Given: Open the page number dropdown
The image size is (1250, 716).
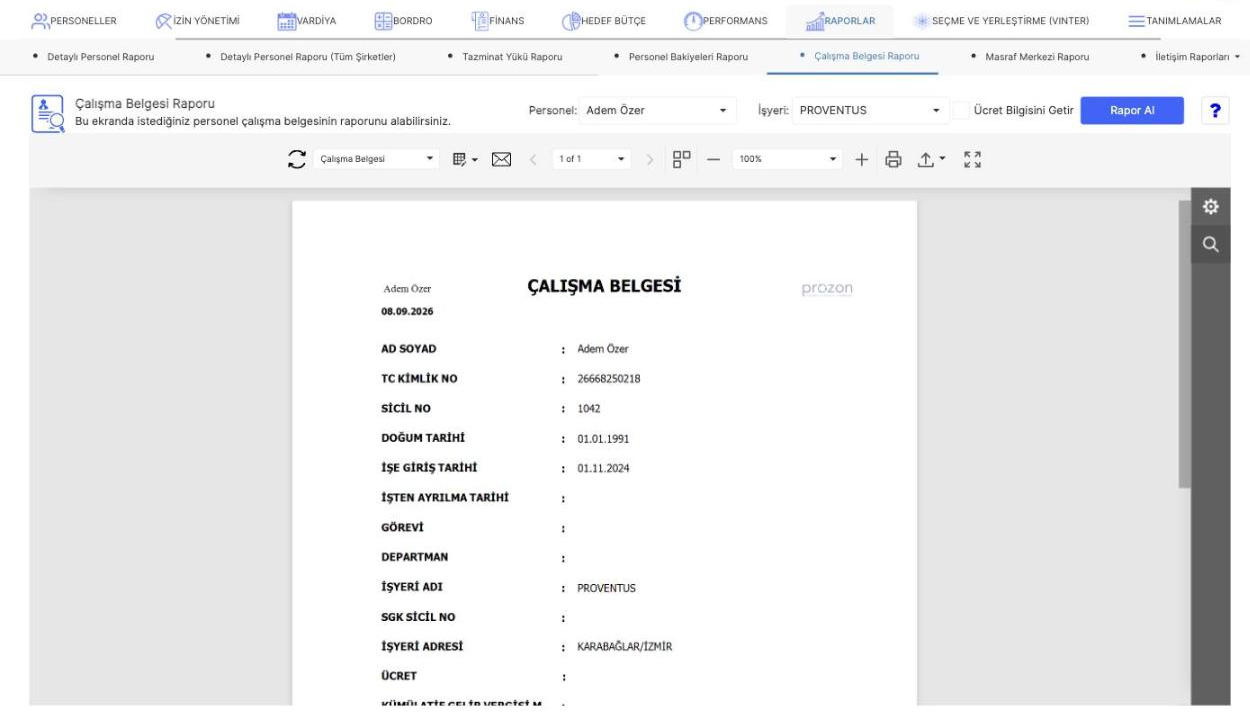Looking at the screenshot, I should point(592,159).
